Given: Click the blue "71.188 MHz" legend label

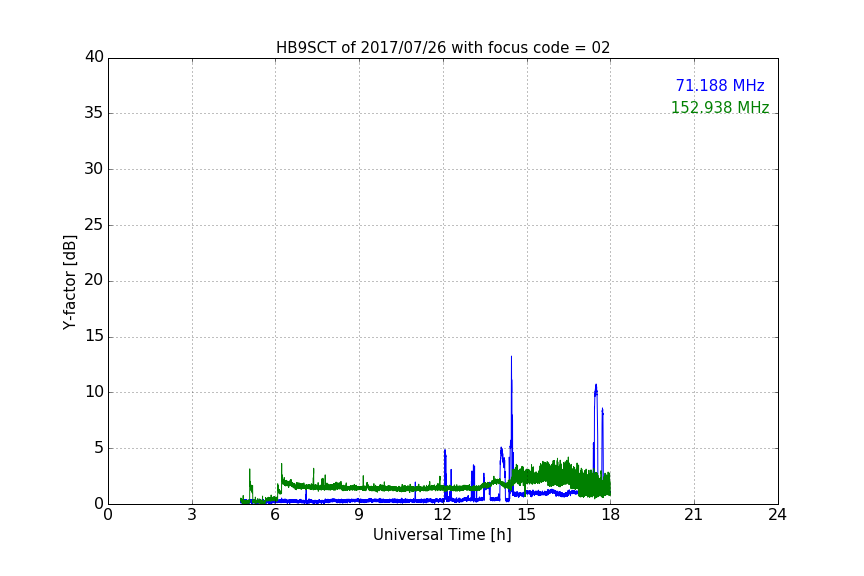Looking at the screenshot, I should tap(720, 86).
